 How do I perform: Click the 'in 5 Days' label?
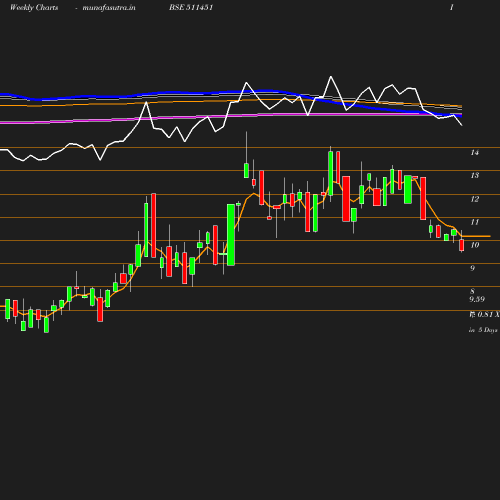tap(483, 330)
